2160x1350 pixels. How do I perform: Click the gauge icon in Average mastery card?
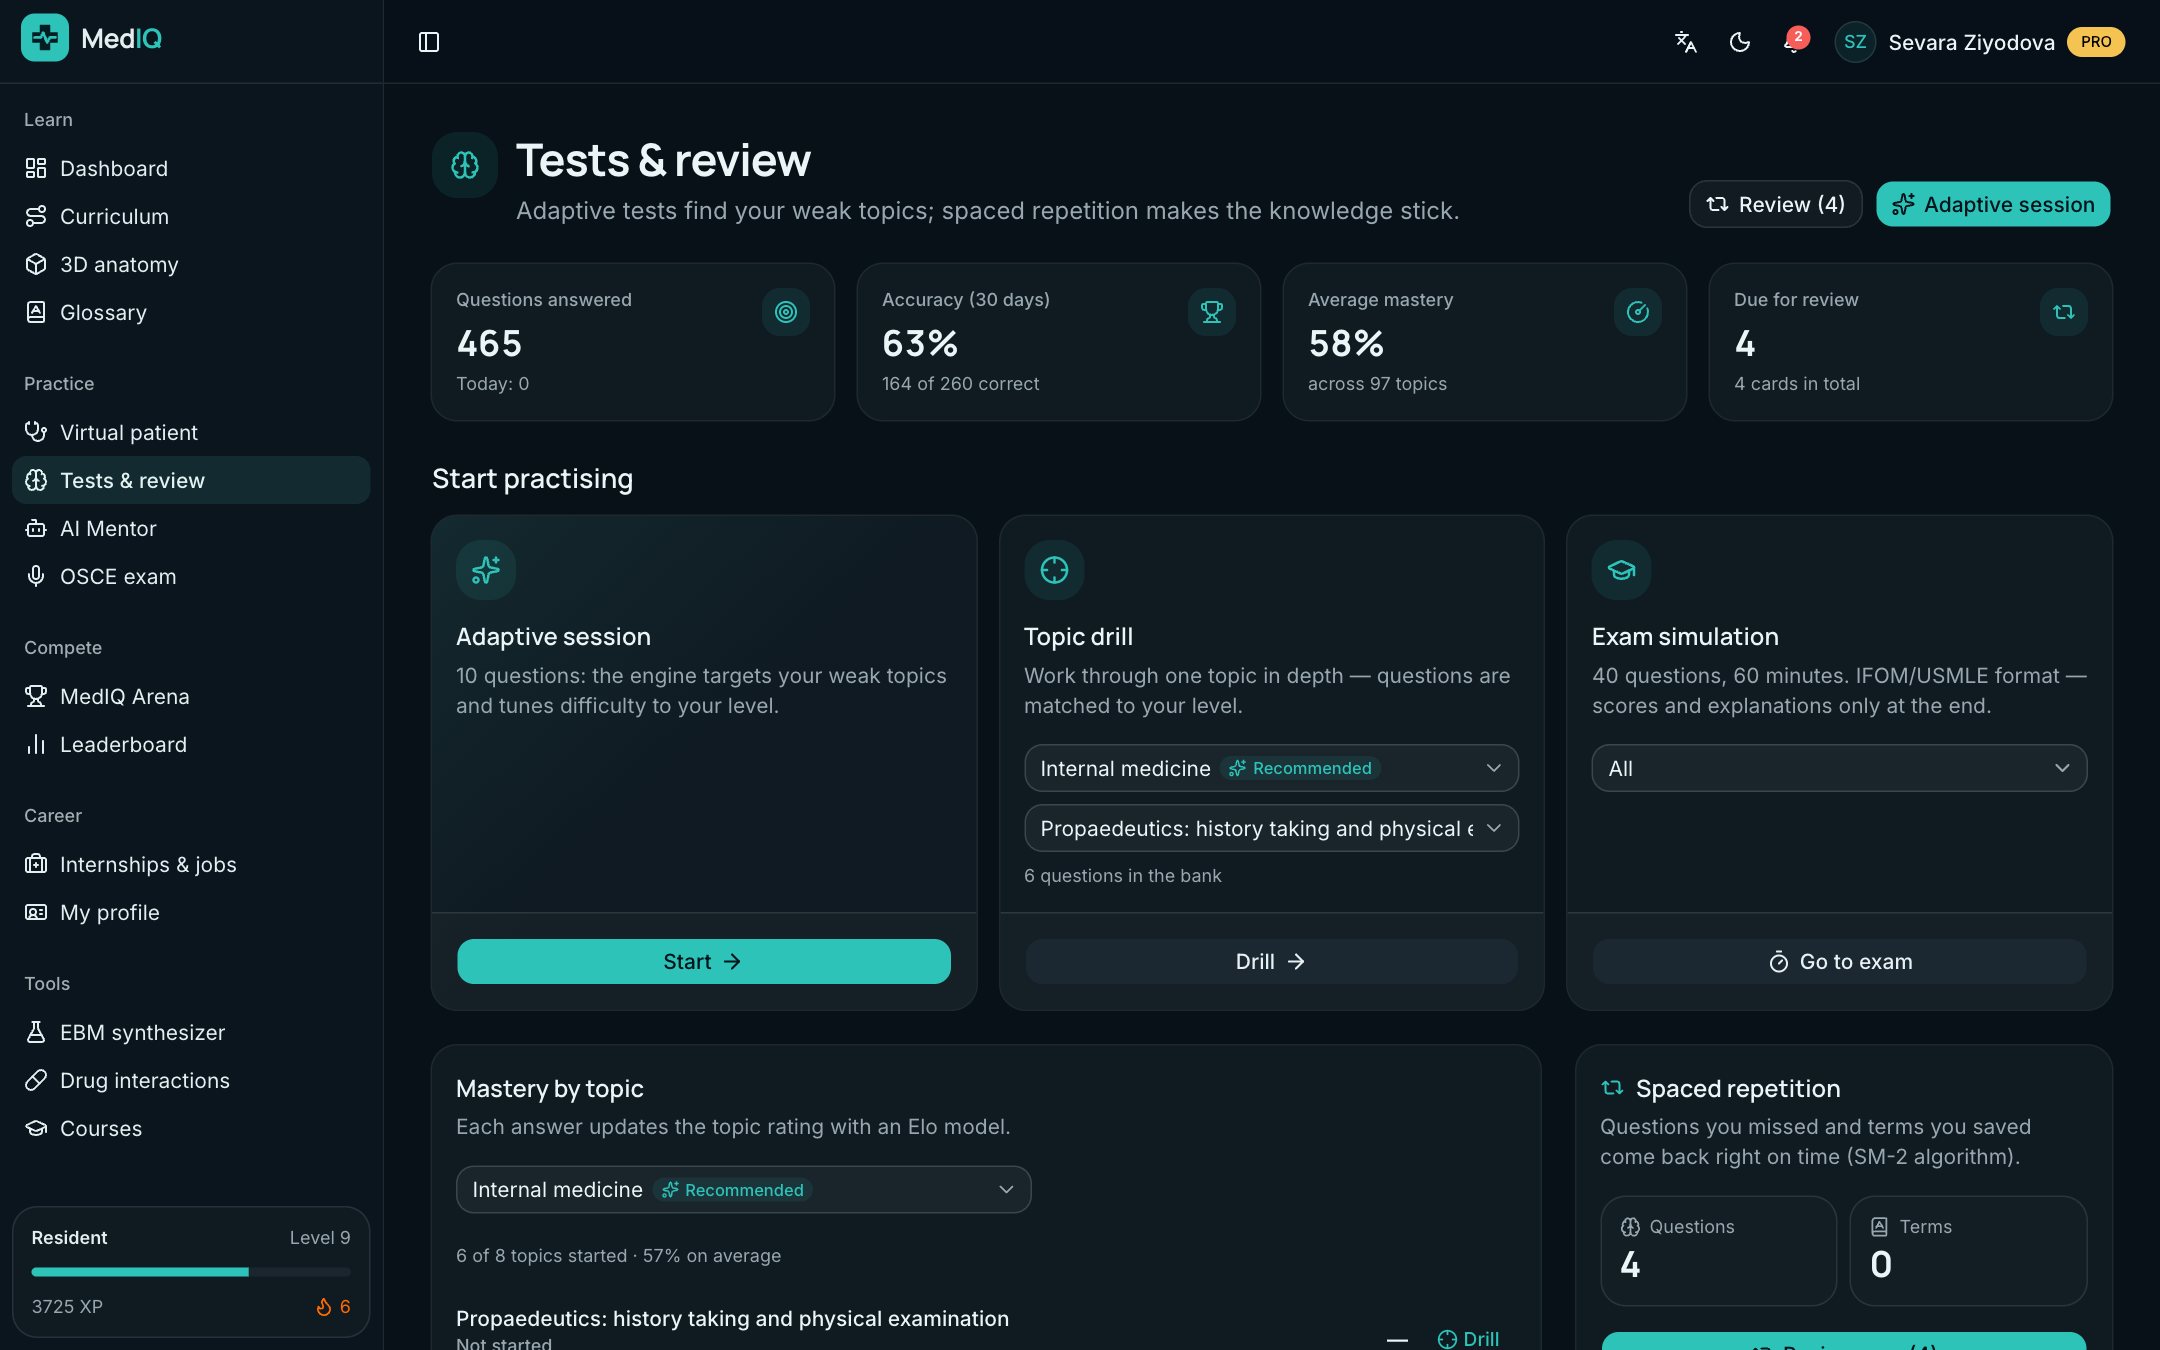click(1638, 312)
